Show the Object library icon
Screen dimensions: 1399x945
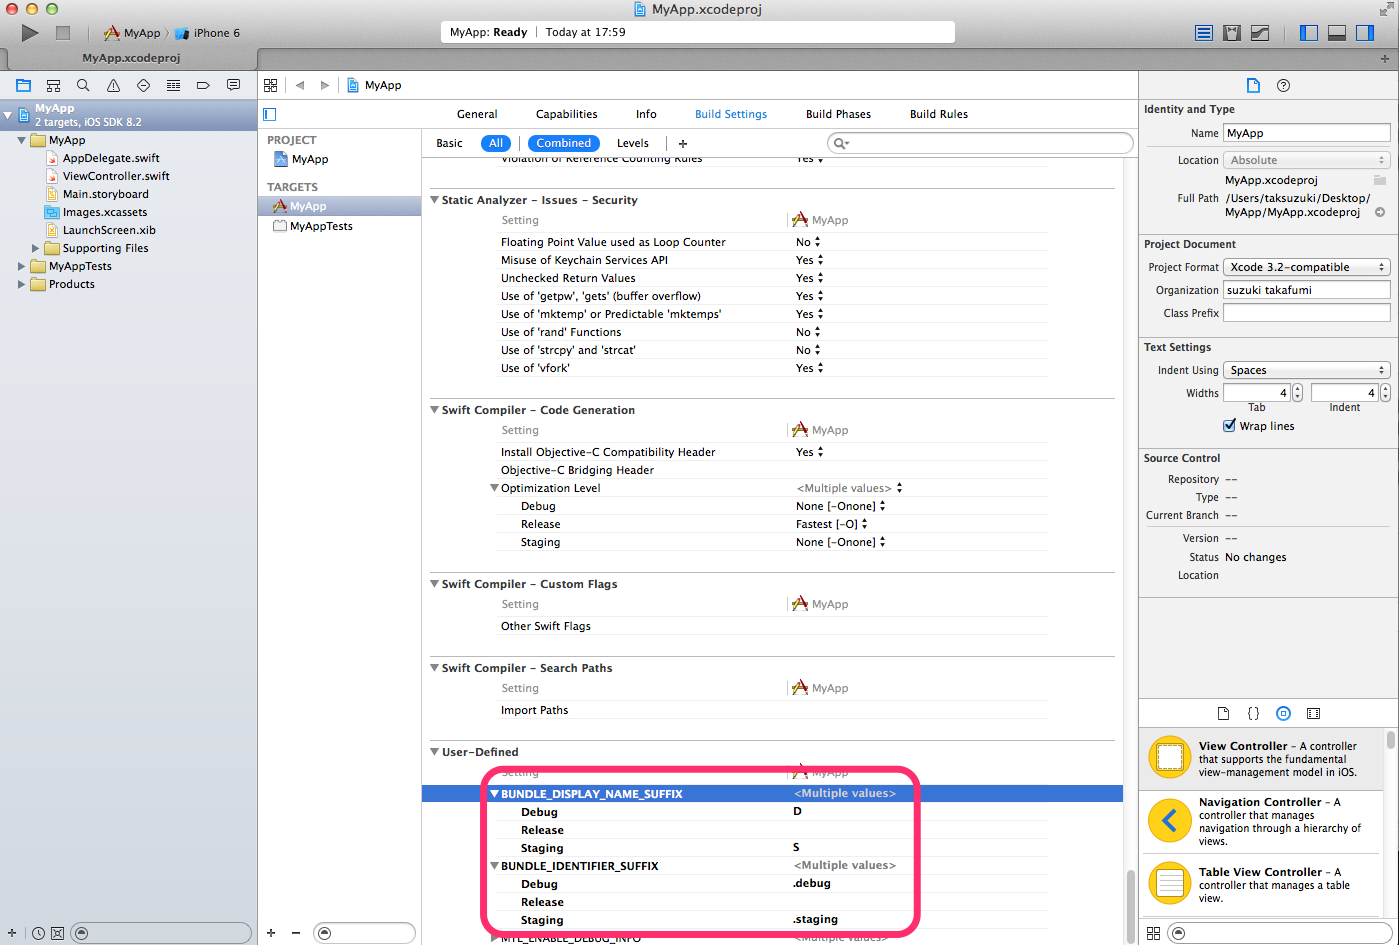click(x=1283, y=714)
